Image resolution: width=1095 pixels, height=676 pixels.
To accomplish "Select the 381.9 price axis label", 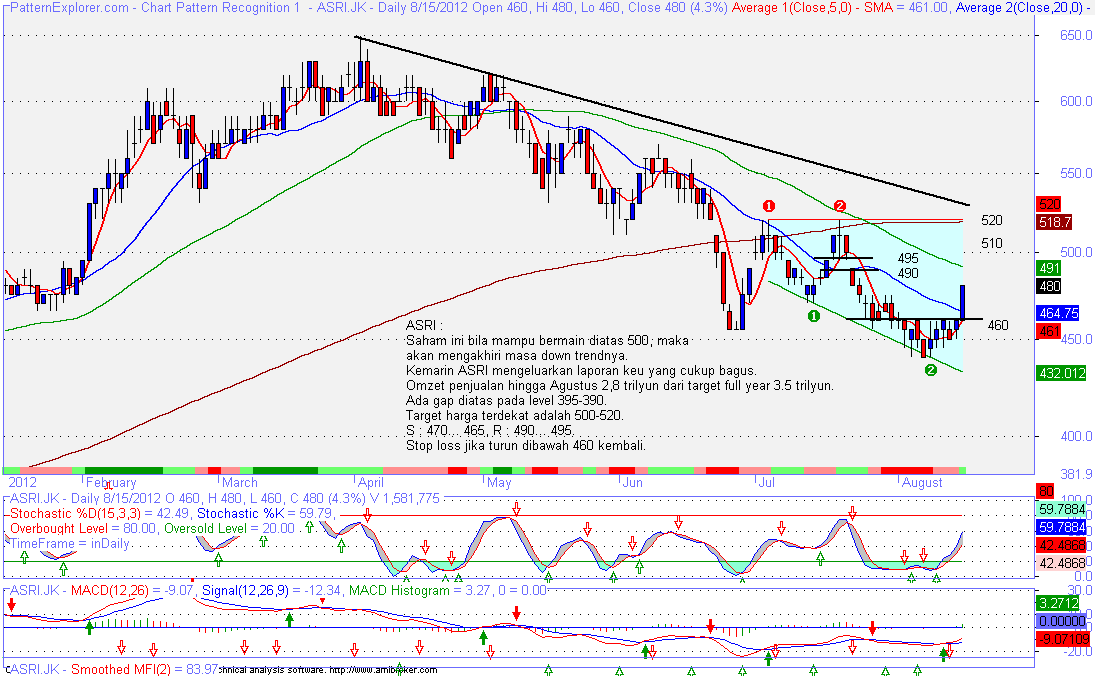I will pos(1075,475).
